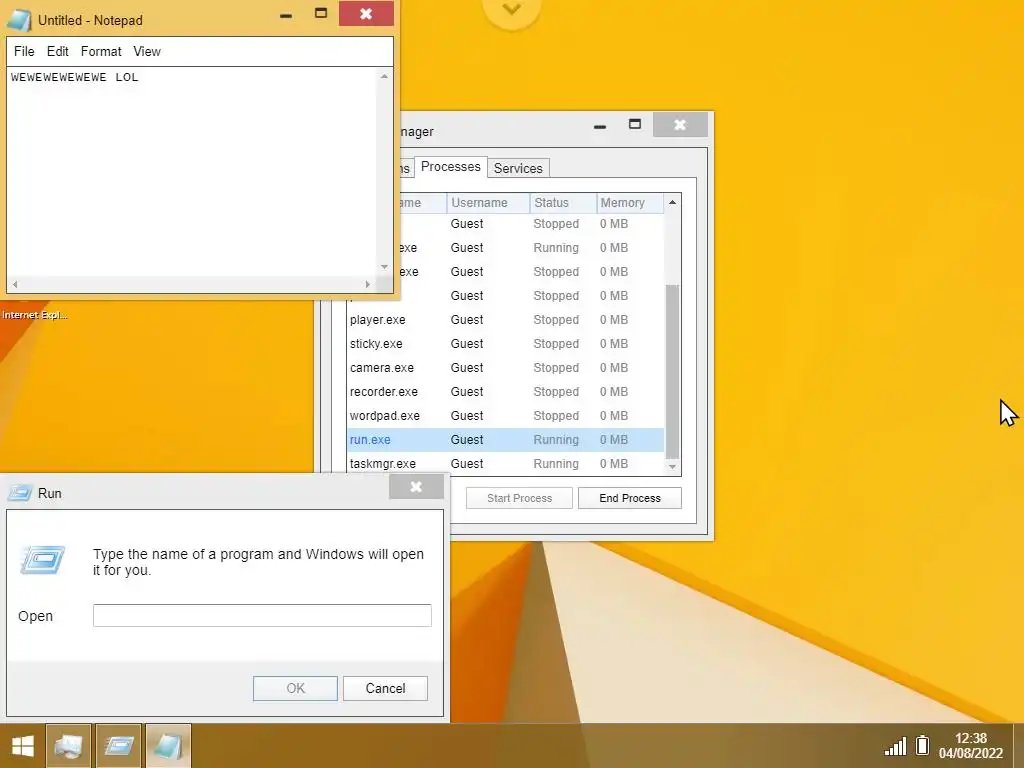Open the Start menu Windows logo

23,746
